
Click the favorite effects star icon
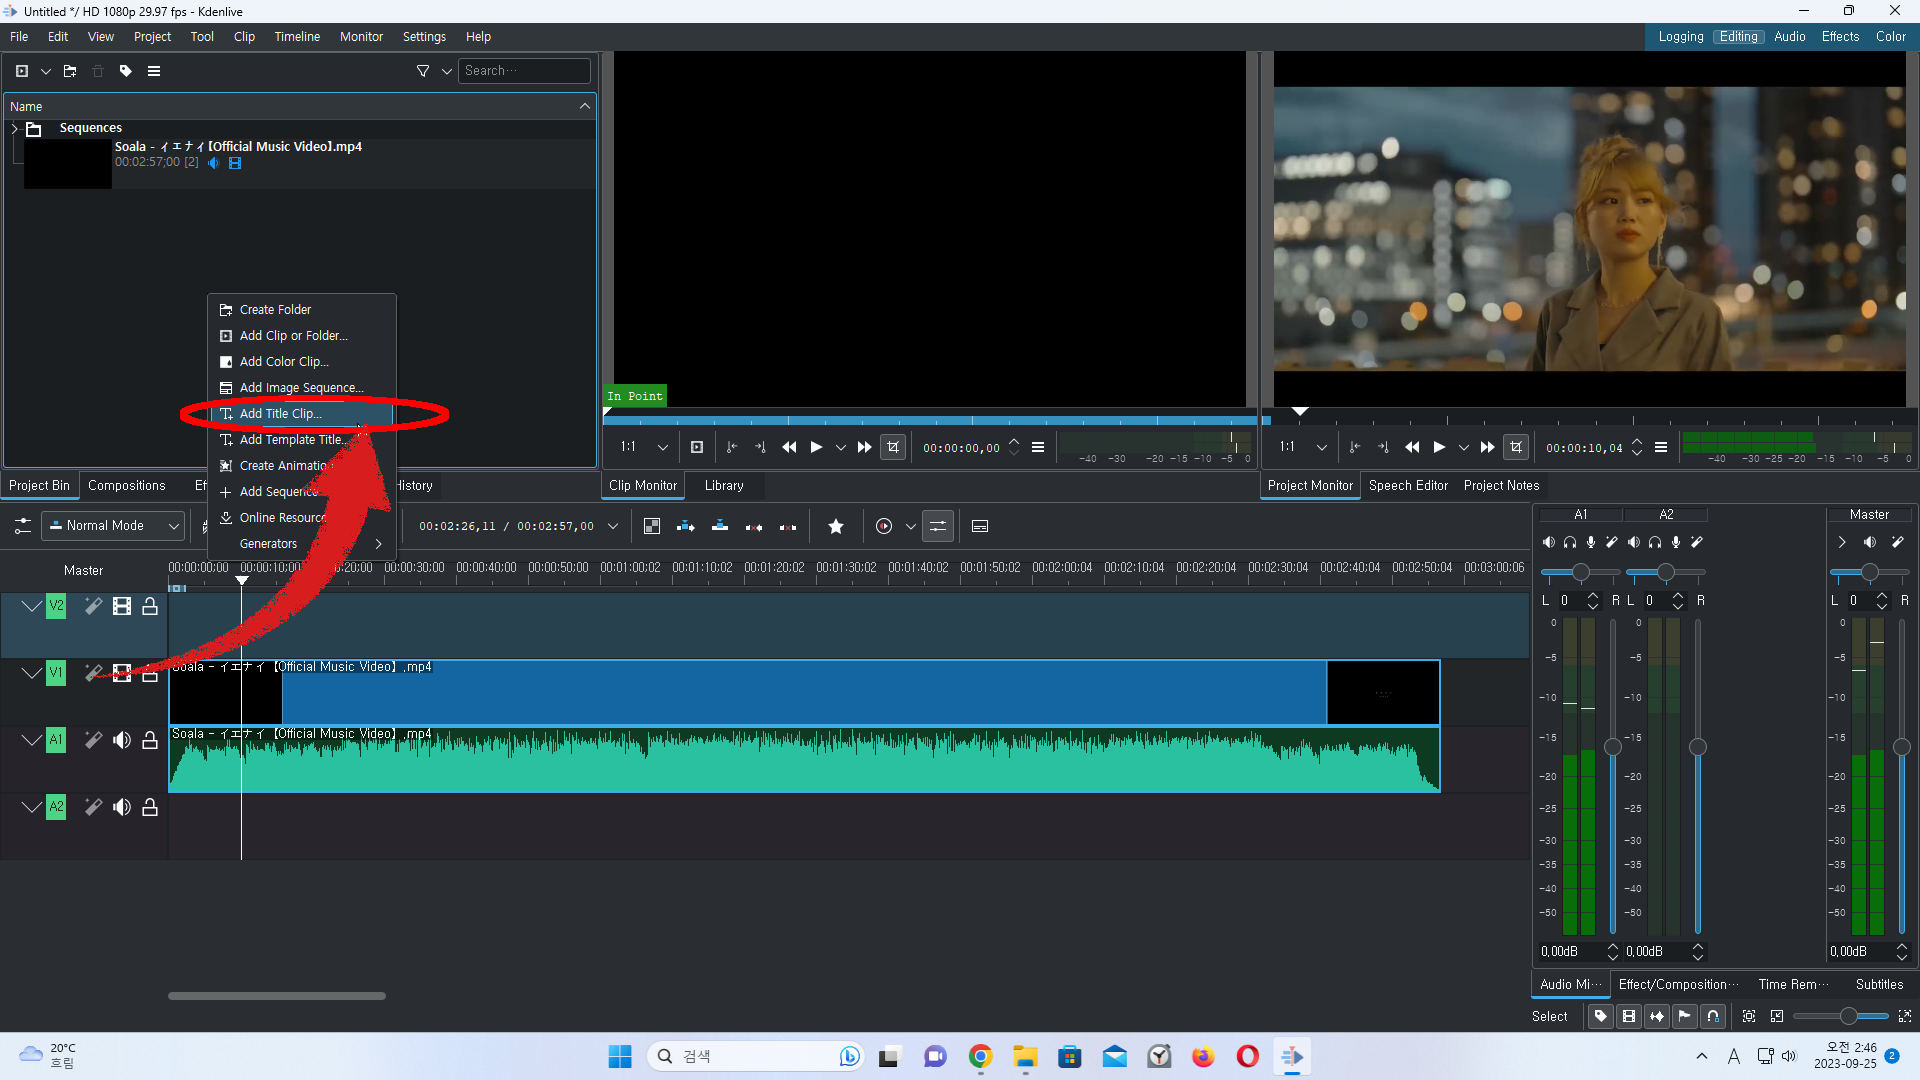pos(836,527)
